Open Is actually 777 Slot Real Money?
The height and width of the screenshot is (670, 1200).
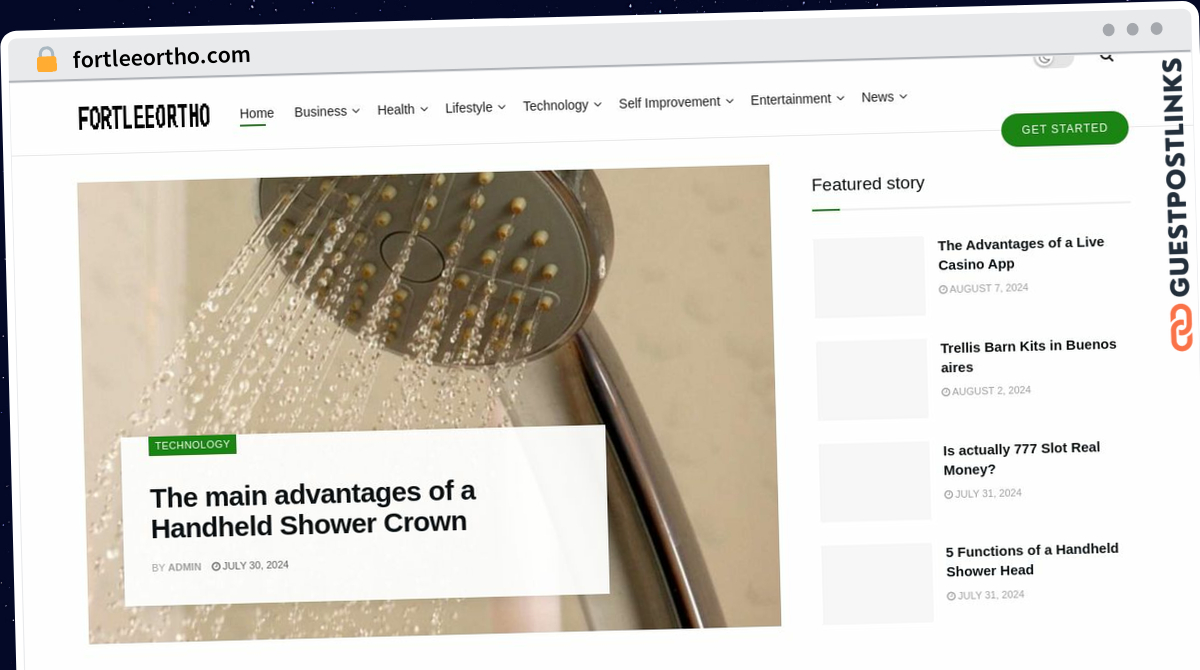tap(1022, 459)
